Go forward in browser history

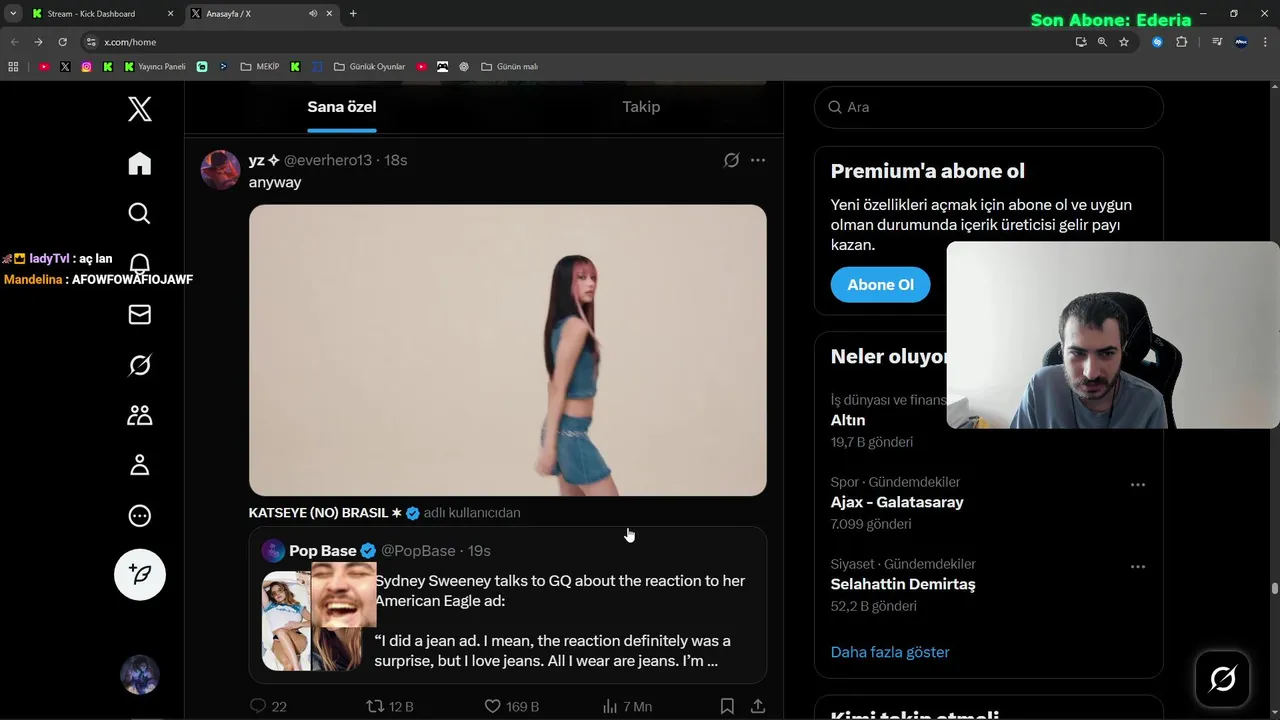(x=38, y=42)
